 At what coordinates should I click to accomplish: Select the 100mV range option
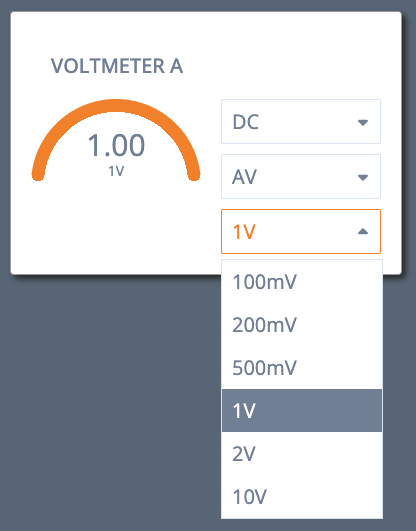click(x=302, y=282)
